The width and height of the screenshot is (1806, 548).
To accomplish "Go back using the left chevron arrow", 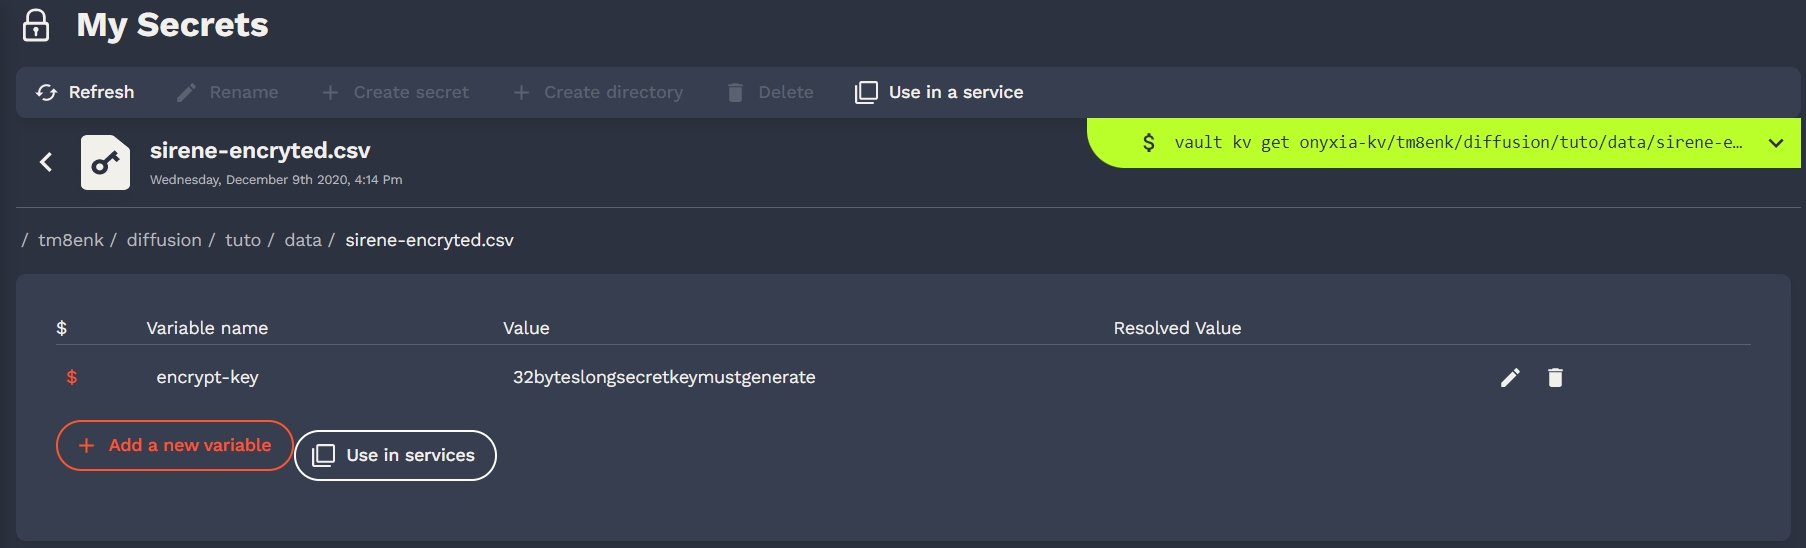I will (46, 162).
